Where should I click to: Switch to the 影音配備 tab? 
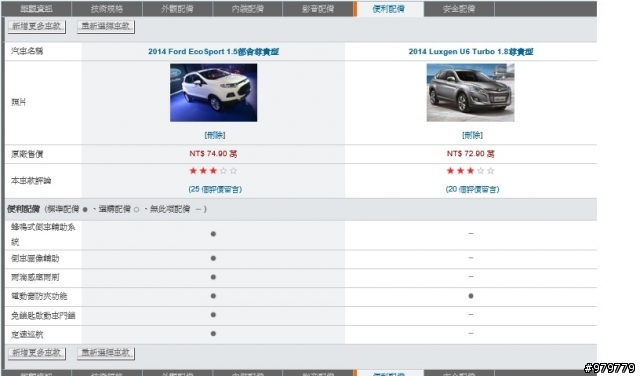[318, 9]
